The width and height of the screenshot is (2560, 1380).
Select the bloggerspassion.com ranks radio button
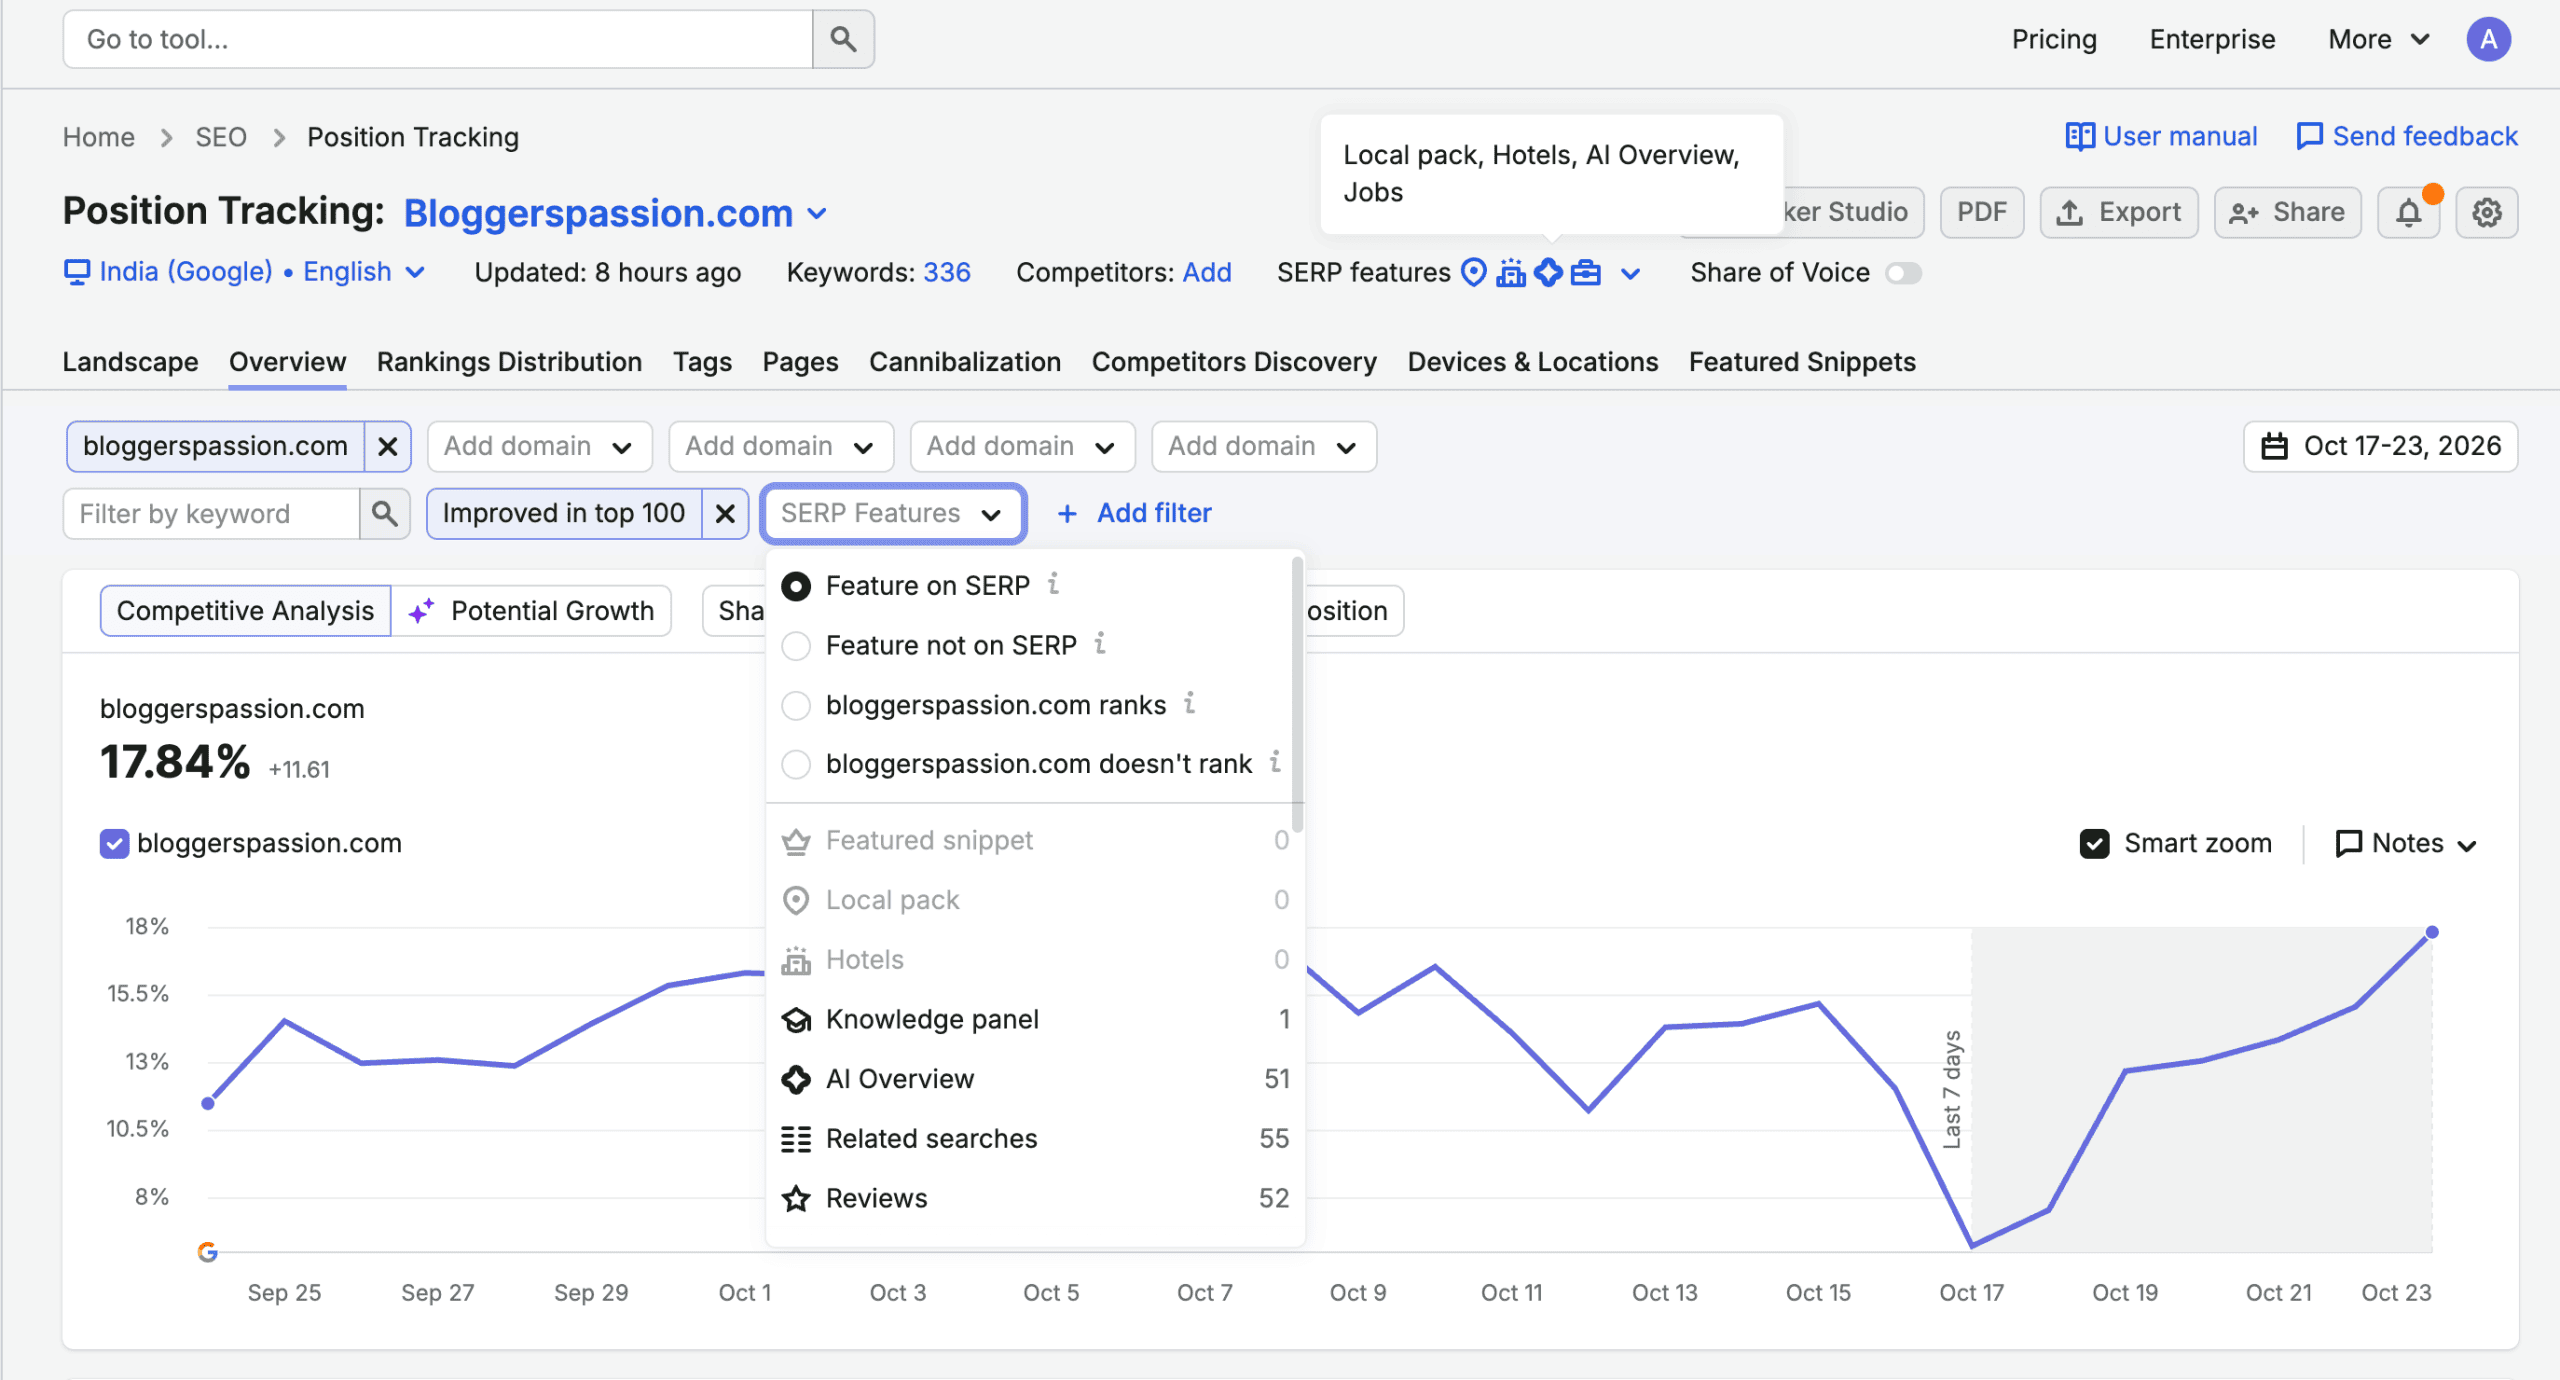click(x=796, y=705)
